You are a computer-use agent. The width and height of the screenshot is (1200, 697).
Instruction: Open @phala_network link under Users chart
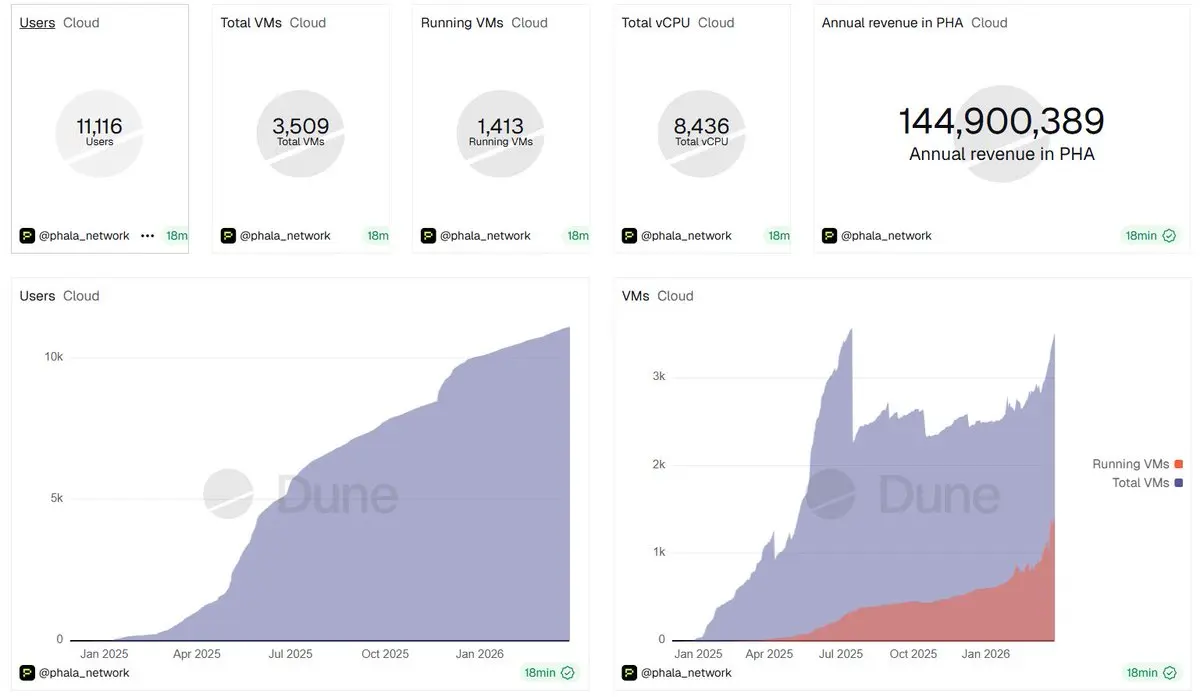84,673
